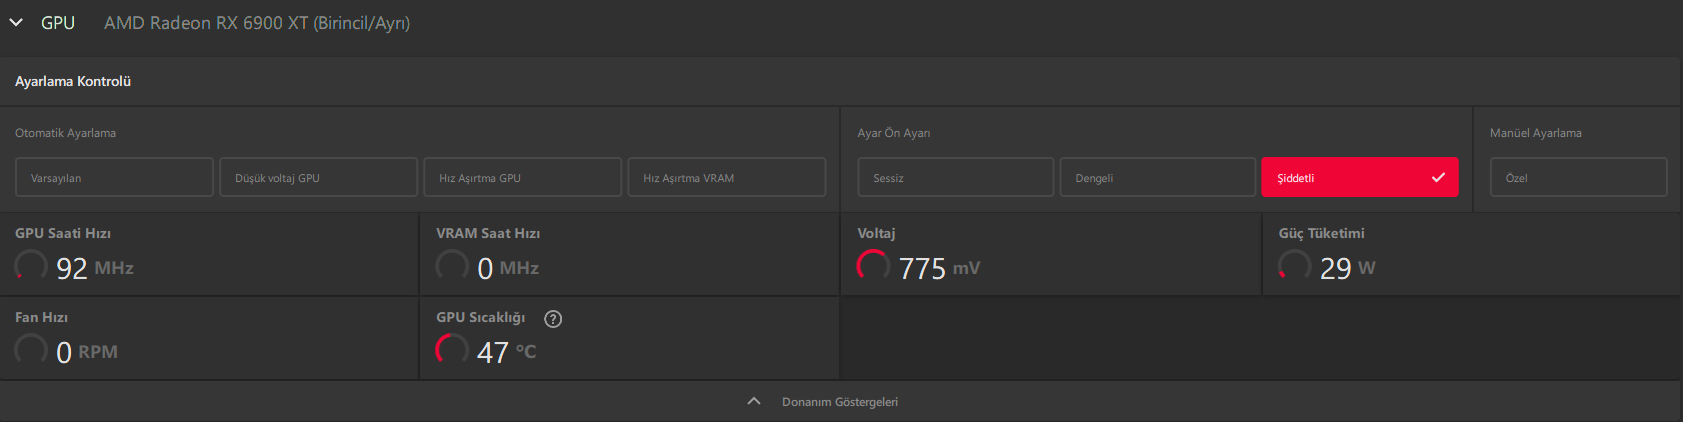Viewport: 1683px width, 422px height.
Task: Select the Varsayılan automatic tuning option
Action: click(114, 177)
